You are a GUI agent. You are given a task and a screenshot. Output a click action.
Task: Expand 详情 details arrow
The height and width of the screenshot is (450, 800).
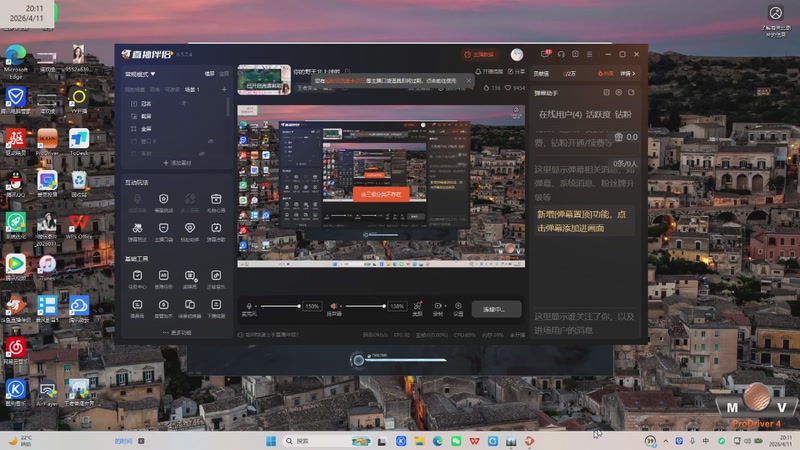pyautogui.click(x=628, y=73)
